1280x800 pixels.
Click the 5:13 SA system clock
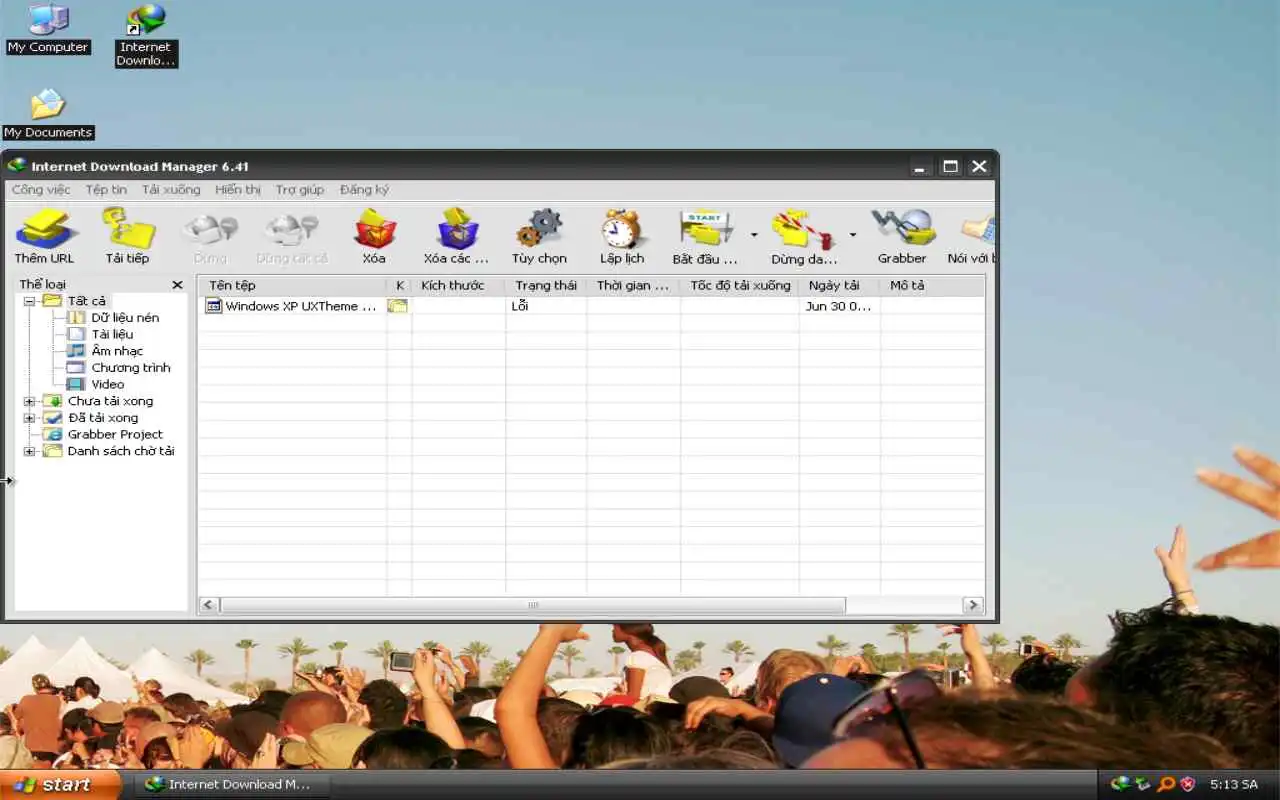[1234, 785]
